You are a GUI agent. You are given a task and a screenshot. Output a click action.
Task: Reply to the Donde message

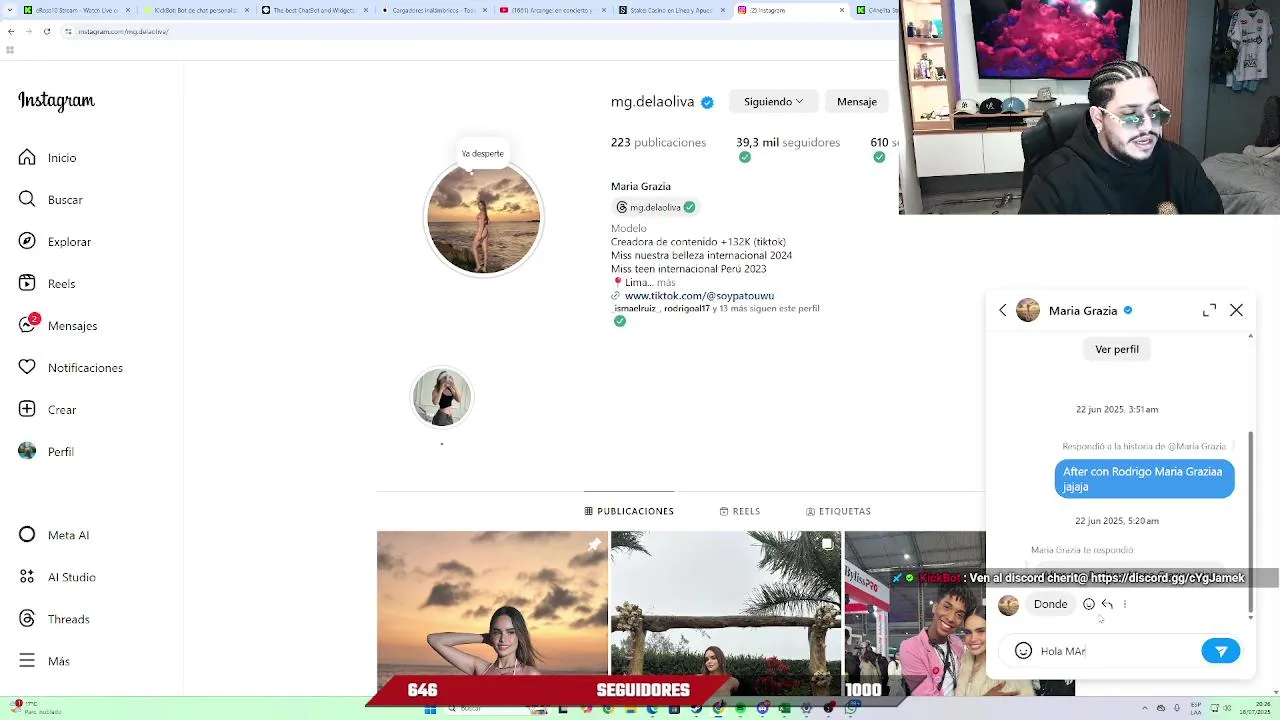tap(1107, 604)
